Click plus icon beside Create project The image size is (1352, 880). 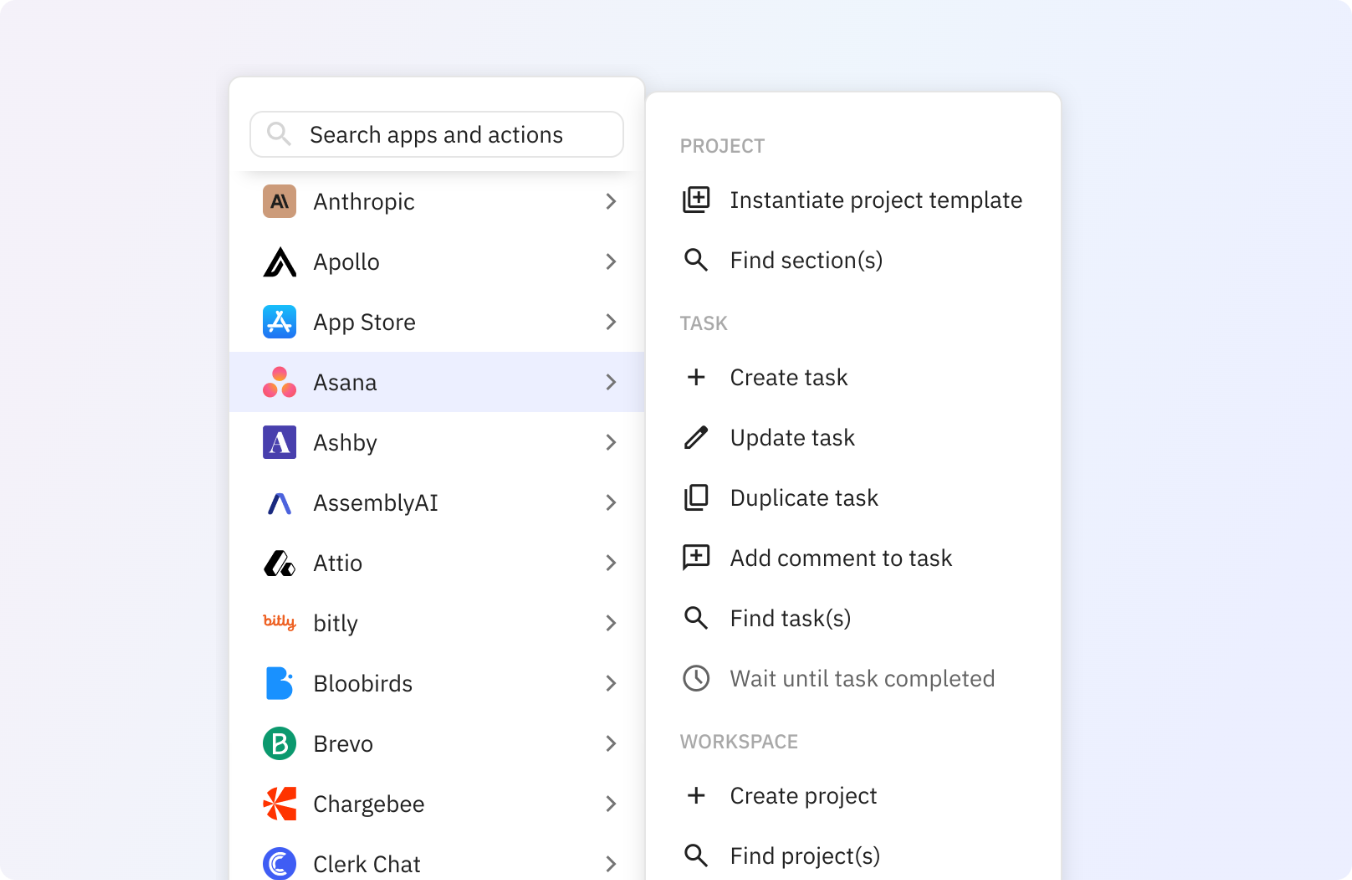point(696,796)
